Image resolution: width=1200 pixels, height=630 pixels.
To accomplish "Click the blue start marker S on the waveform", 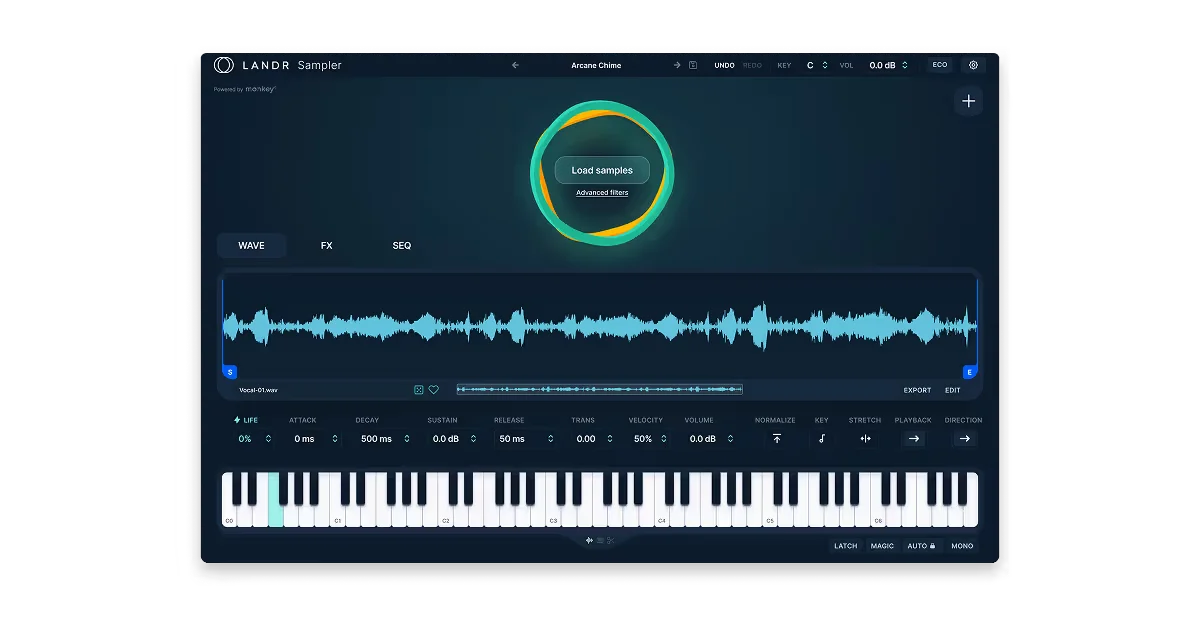I will 230,372.
